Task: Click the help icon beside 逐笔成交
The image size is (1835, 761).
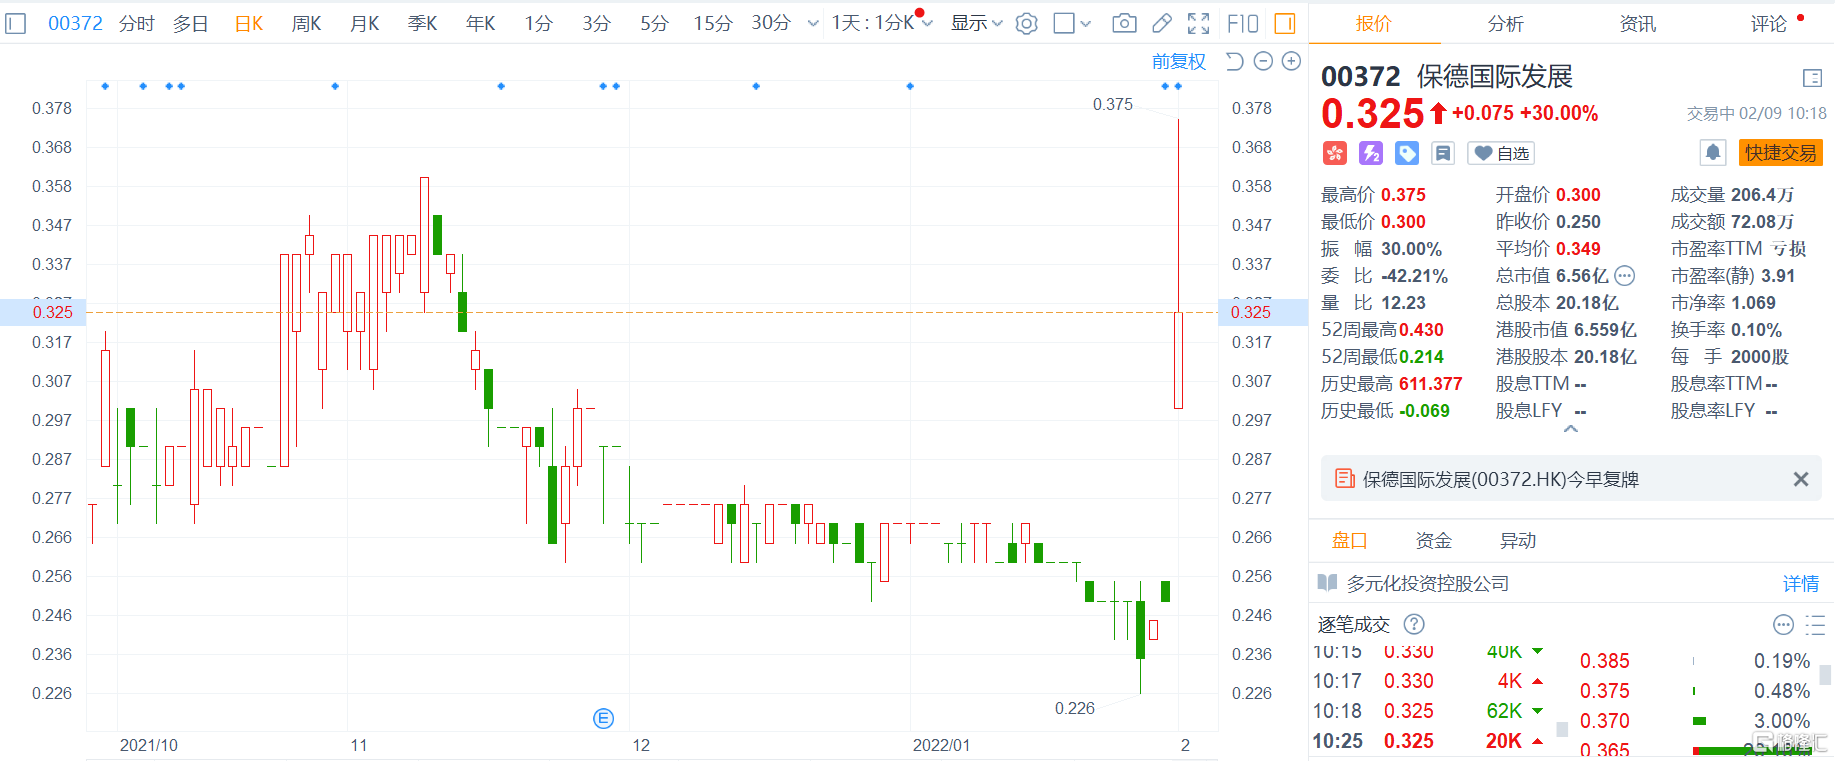Action: click(x=1413, y=624)
